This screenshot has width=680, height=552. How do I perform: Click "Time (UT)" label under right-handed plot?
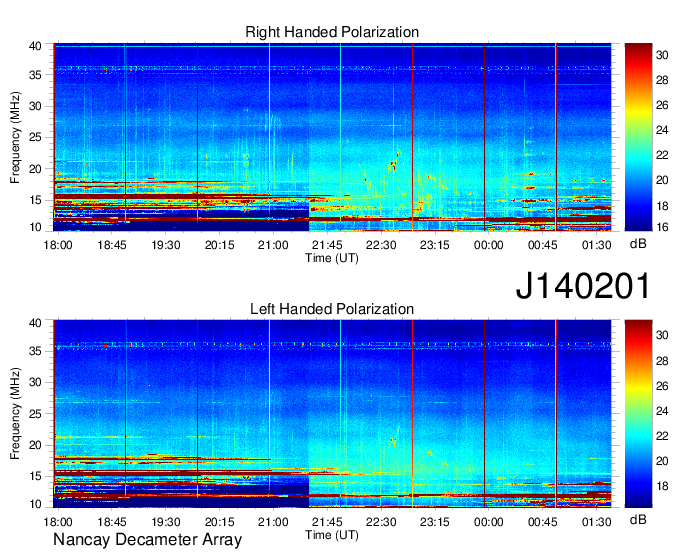332,258
